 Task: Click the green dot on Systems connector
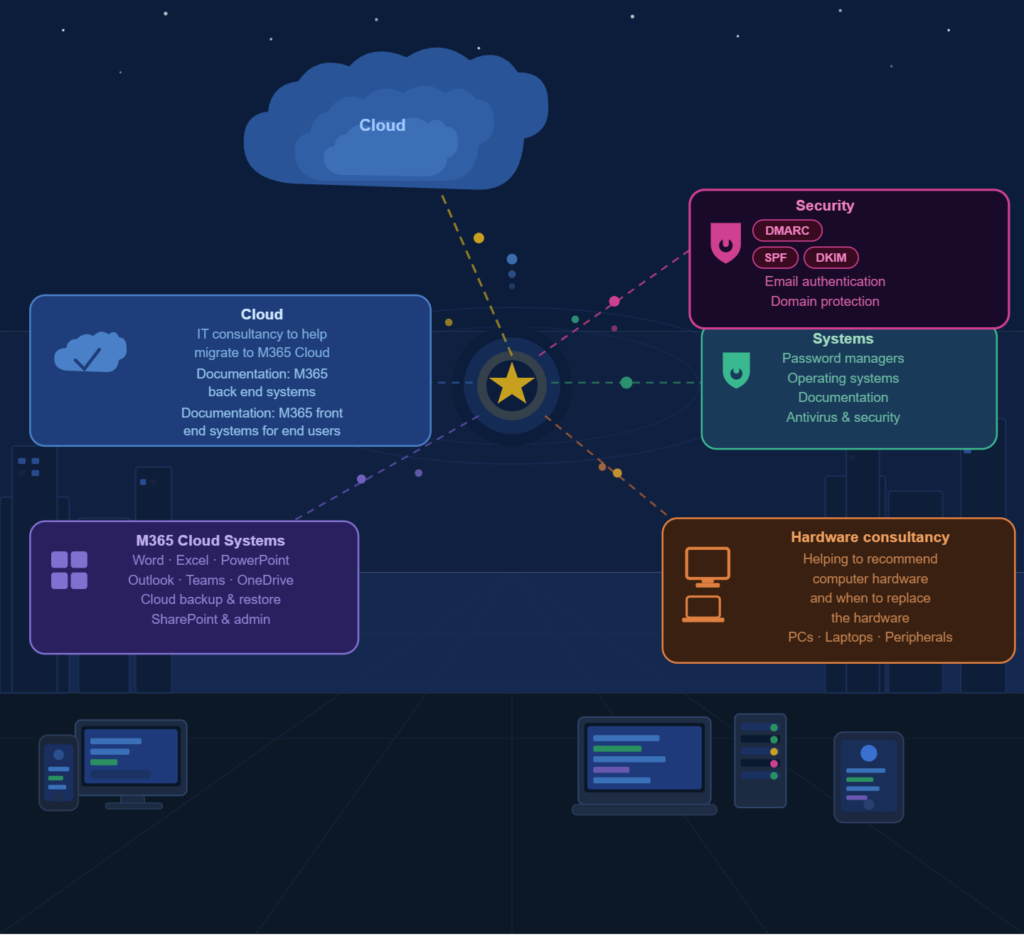[x=626, y=383]
